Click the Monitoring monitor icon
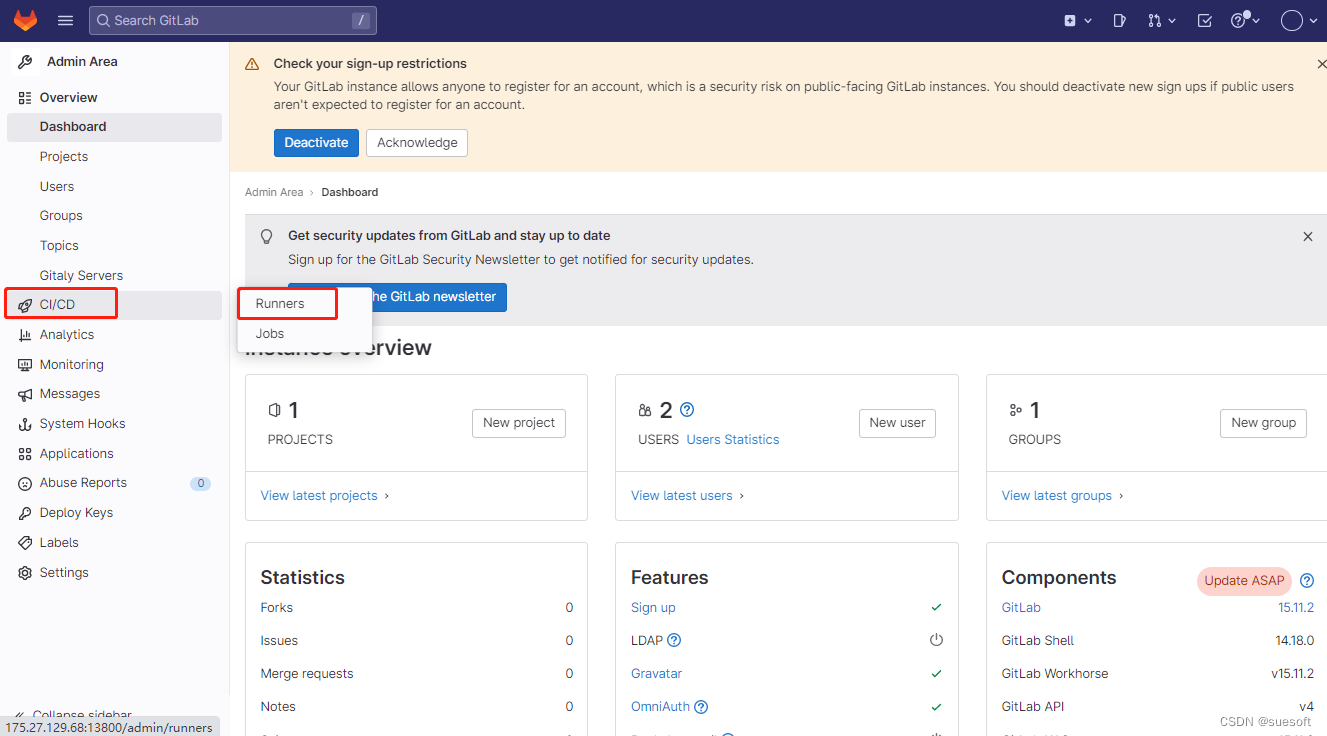The width and height of the screenshot is (1327, 736). pos(25,365)
